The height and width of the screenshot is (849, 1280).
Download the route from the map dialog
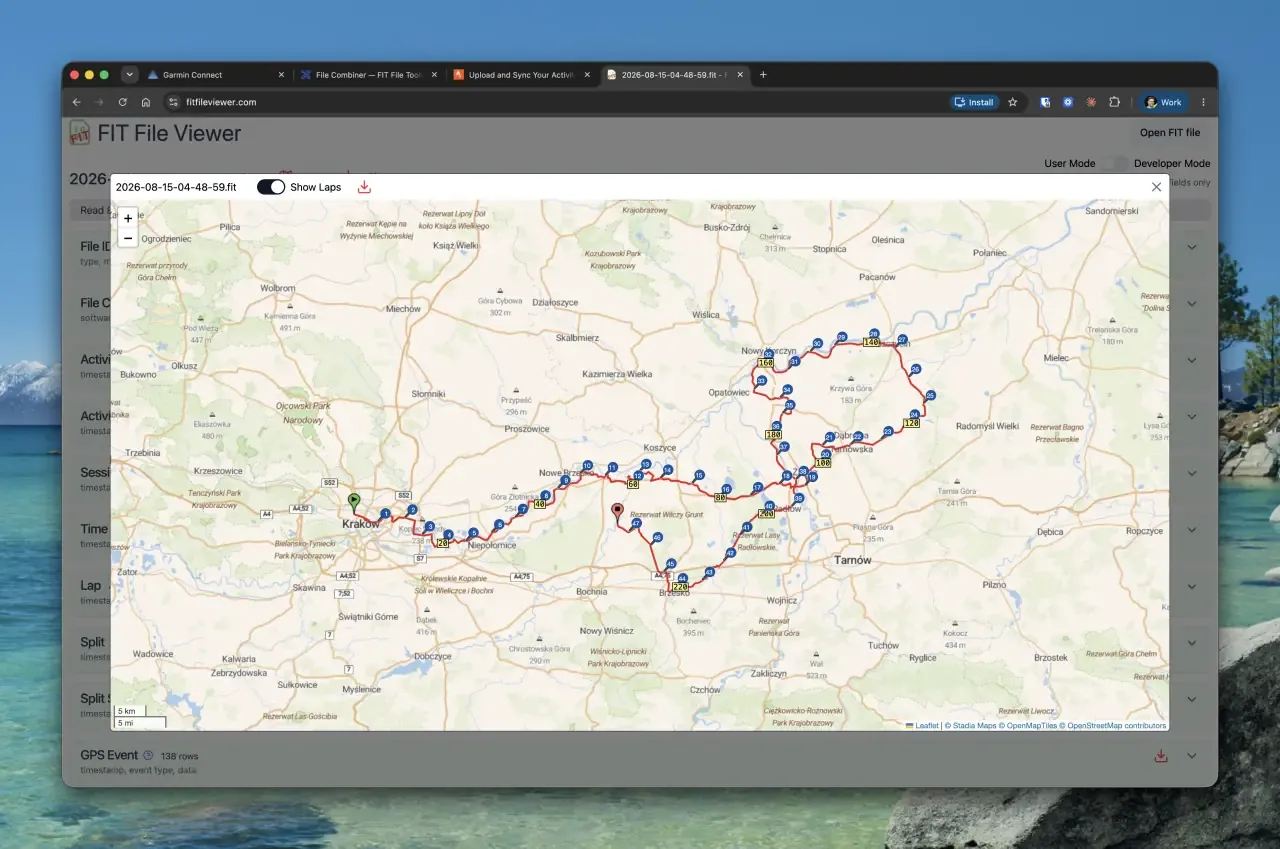[364, 187]
